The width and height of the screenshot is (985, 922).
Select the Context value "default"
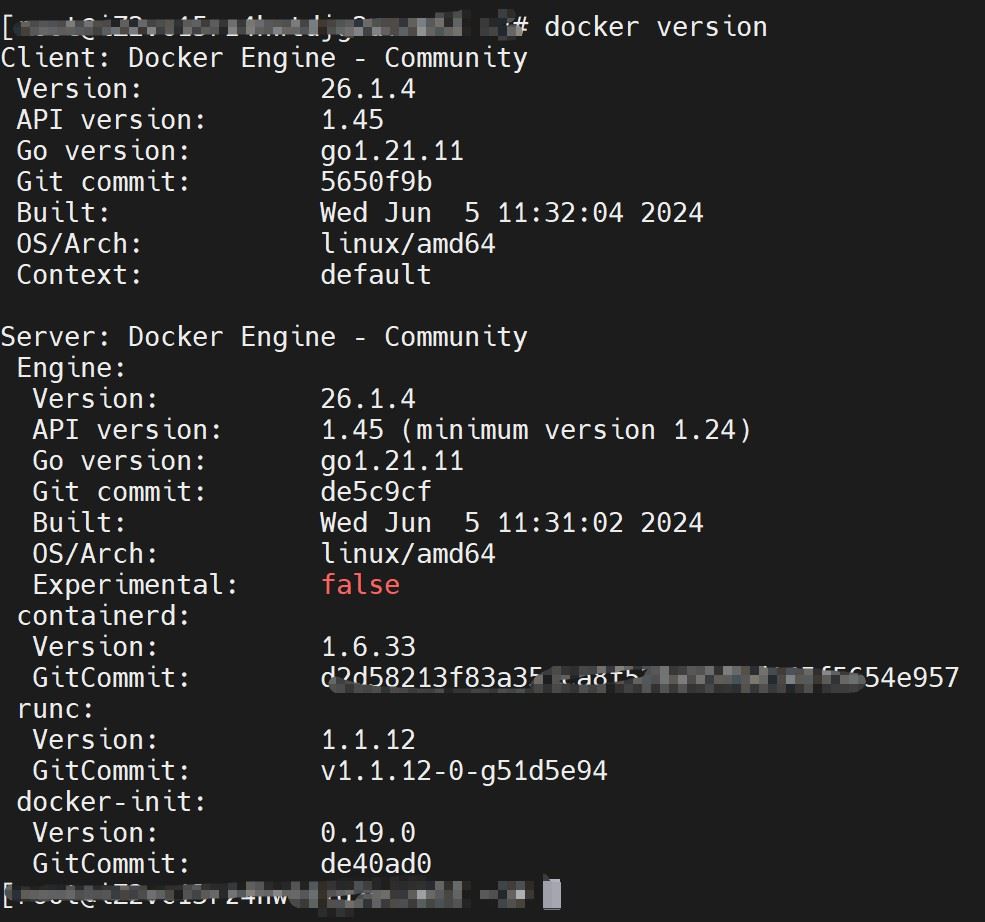[376, 275]
